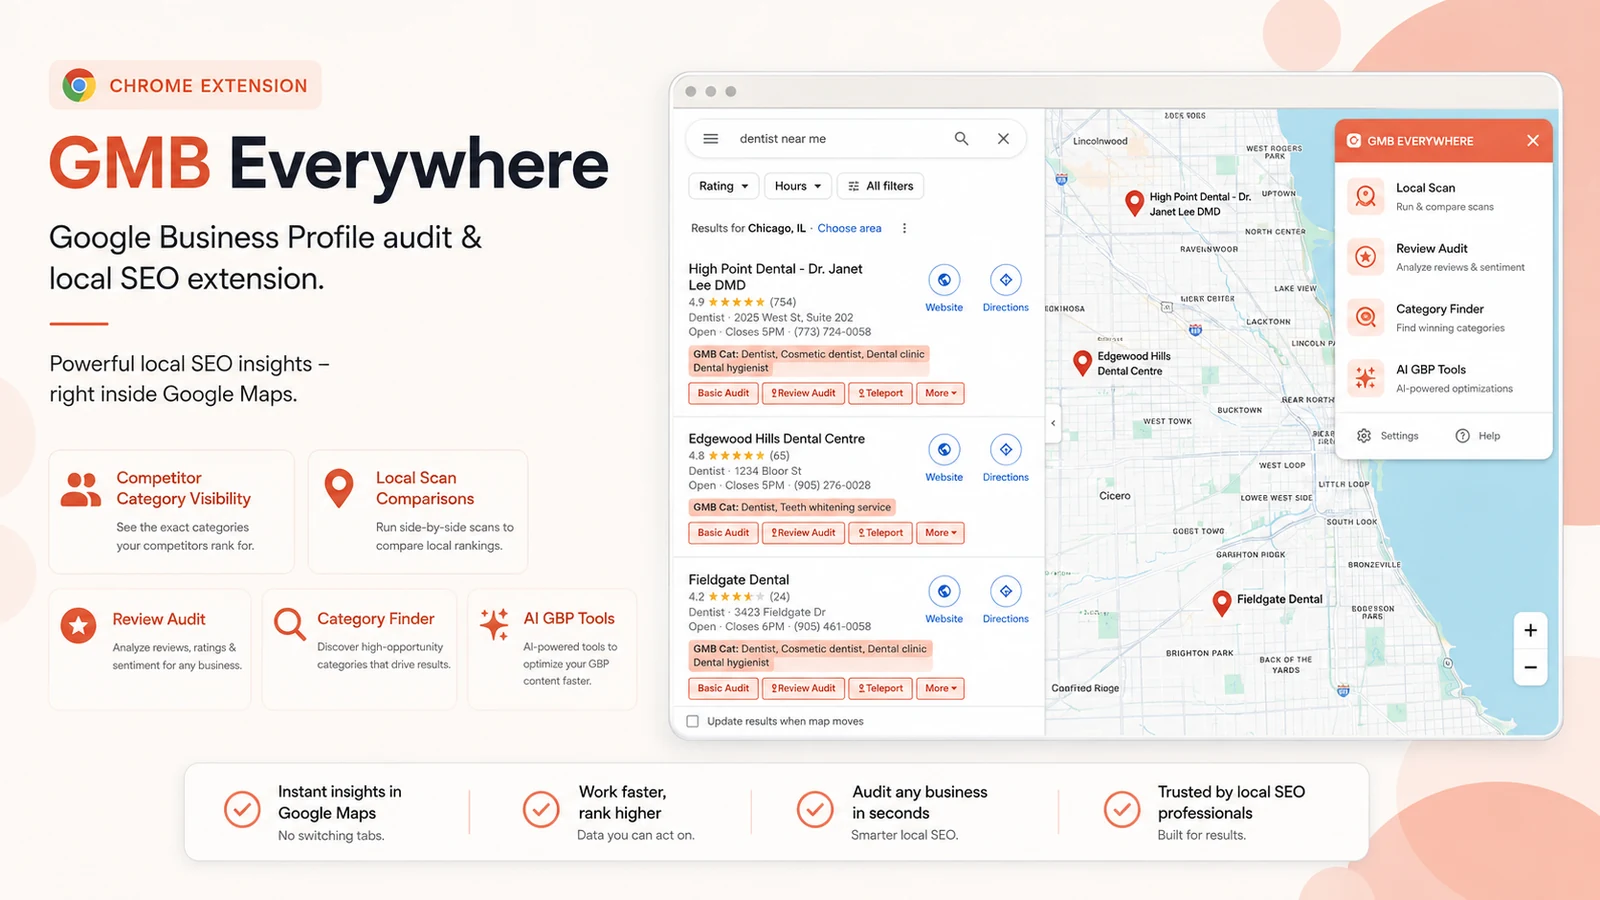Screen dimensions: 1600x900
Task: Click the Chrome logo in the badge
Action: click(79, 85)
